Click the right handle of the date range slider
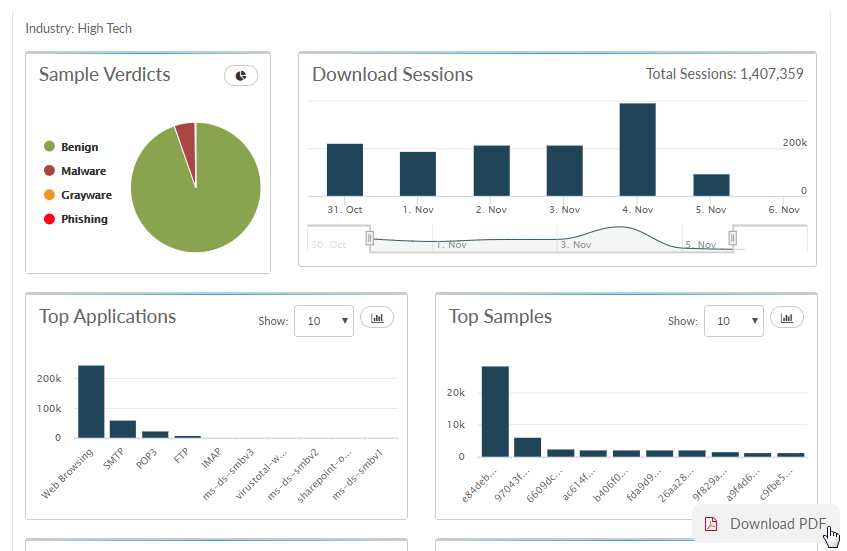 click(x=733, y=238)
